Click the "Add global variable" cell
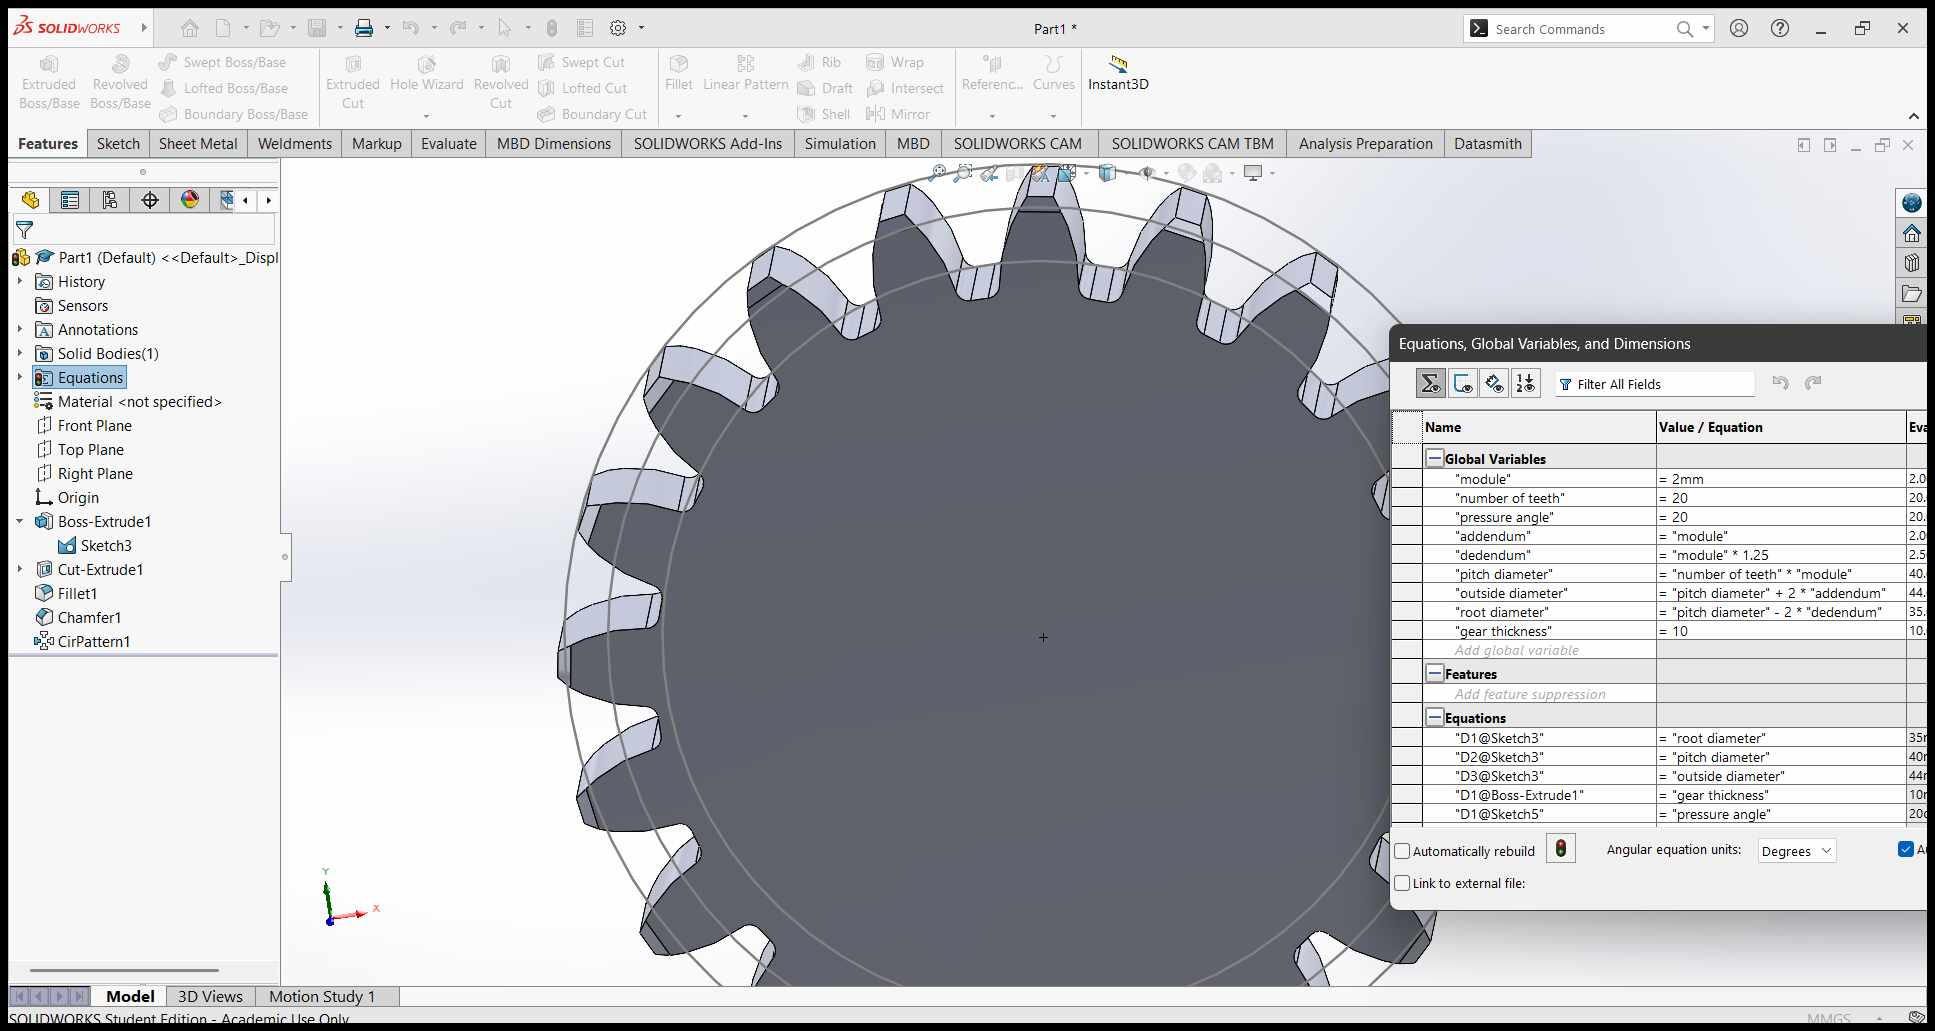 1540,650
